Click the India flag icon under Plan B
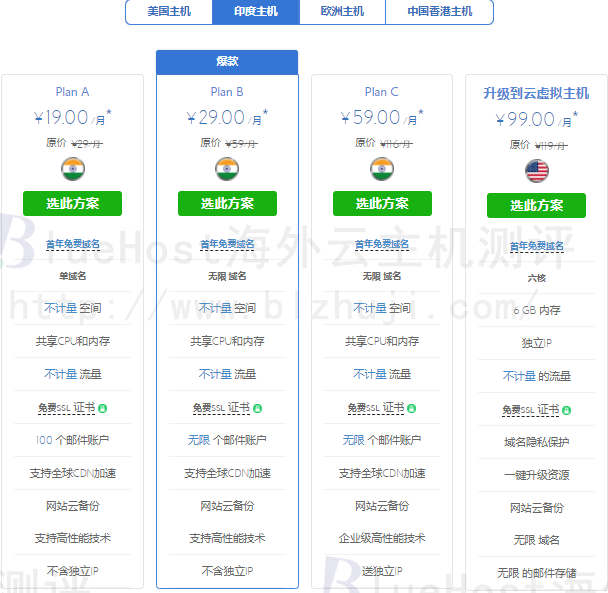The width and height of the screenshot is (608, 593). click(x=227, y=169)
